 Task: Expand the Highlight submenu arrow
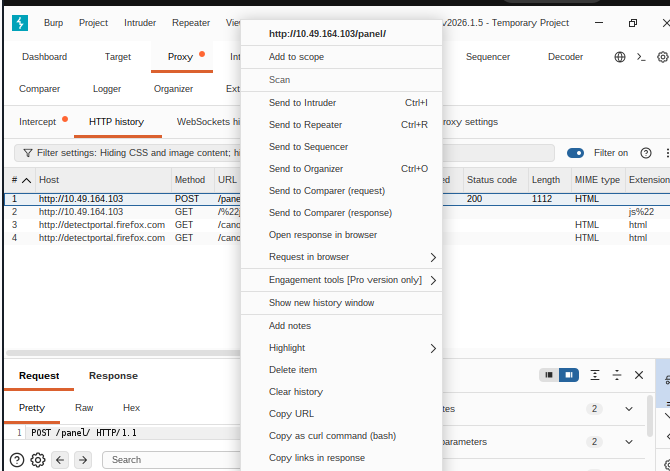tap(433, 348)
